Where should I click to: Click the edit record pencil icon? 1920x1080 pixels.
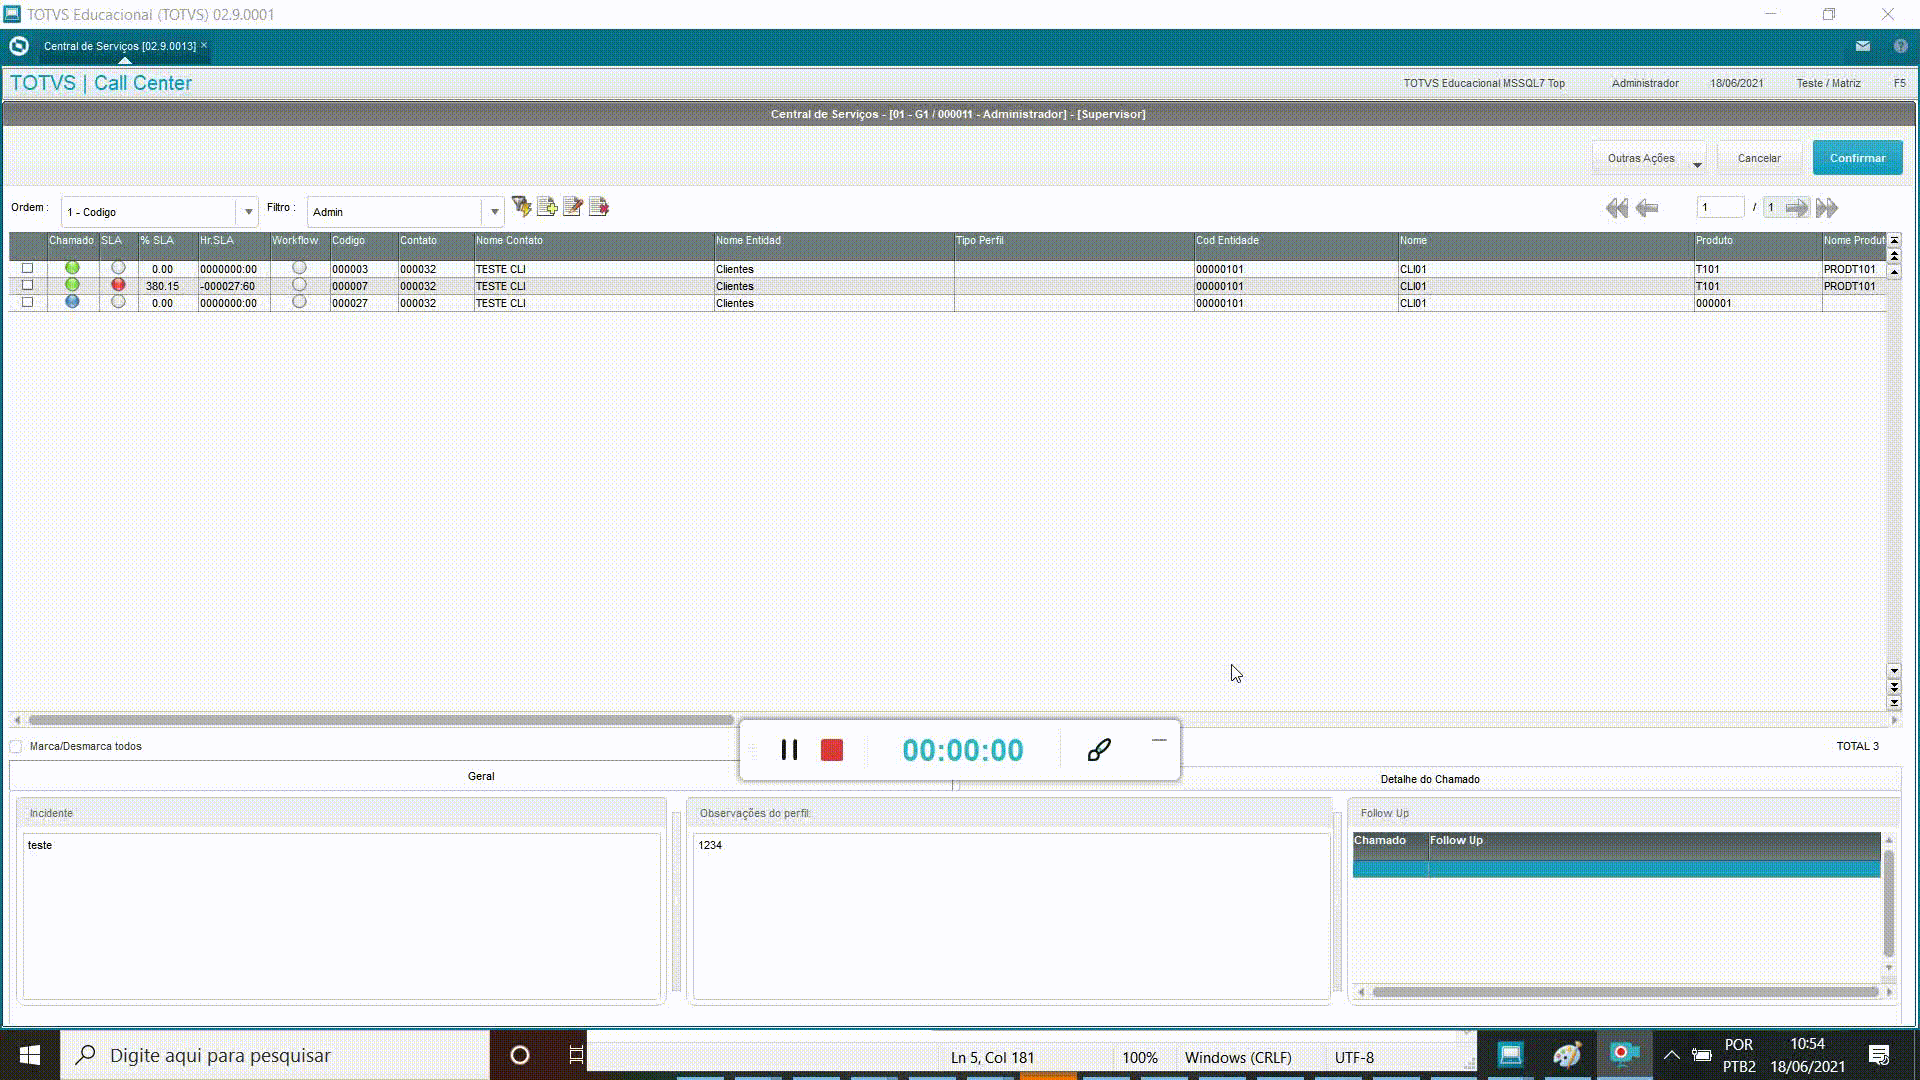(x=573, y=207)
